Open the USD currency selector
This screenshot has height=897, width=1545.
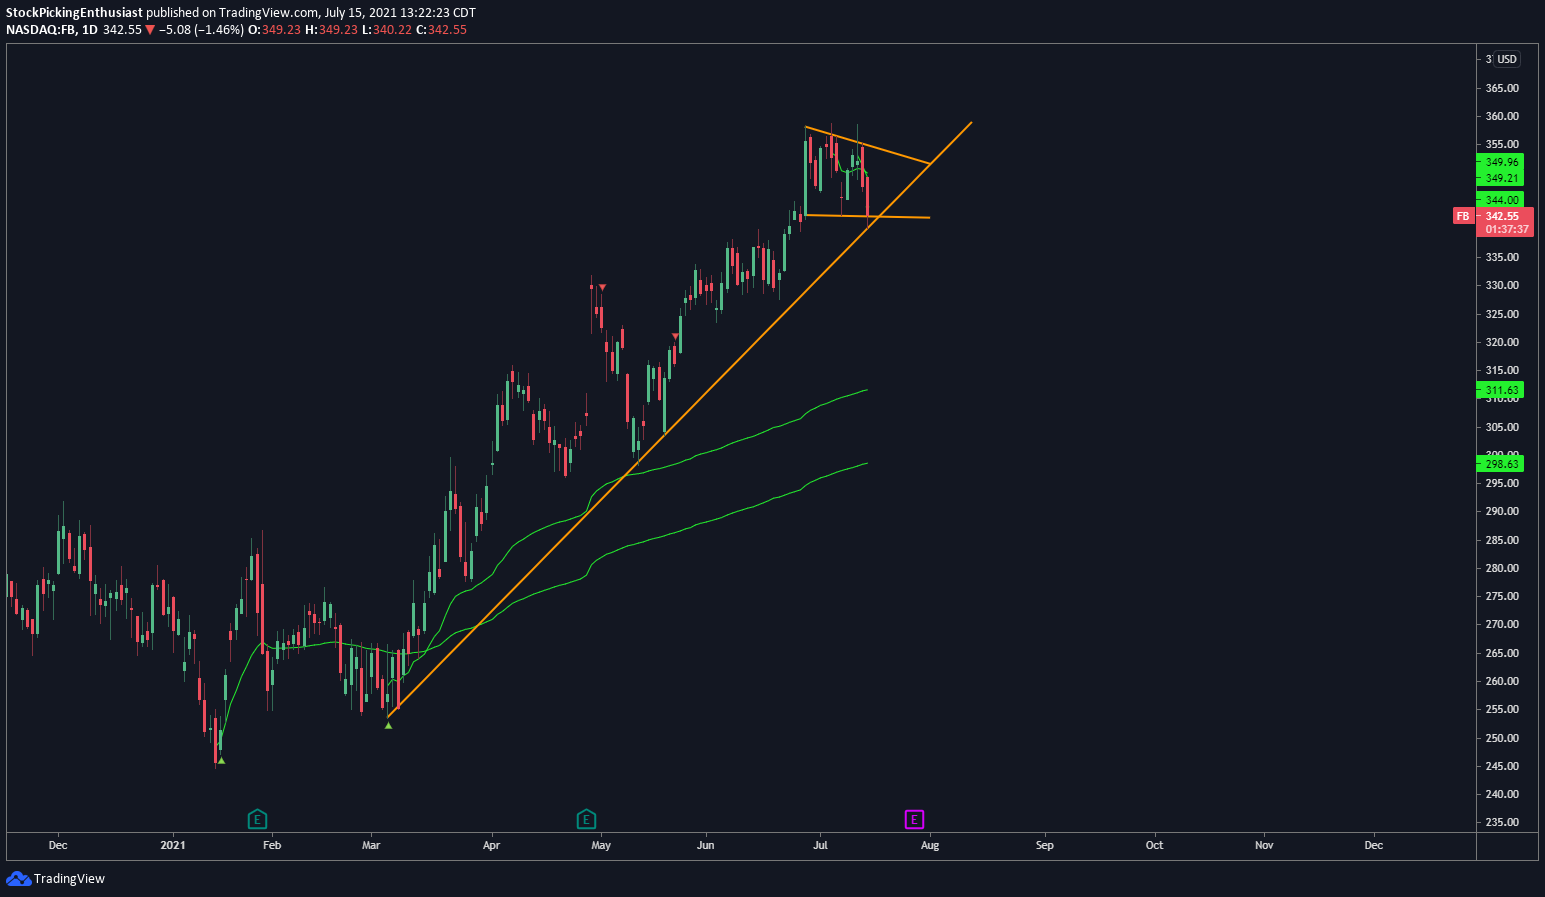click(1507, 59)
